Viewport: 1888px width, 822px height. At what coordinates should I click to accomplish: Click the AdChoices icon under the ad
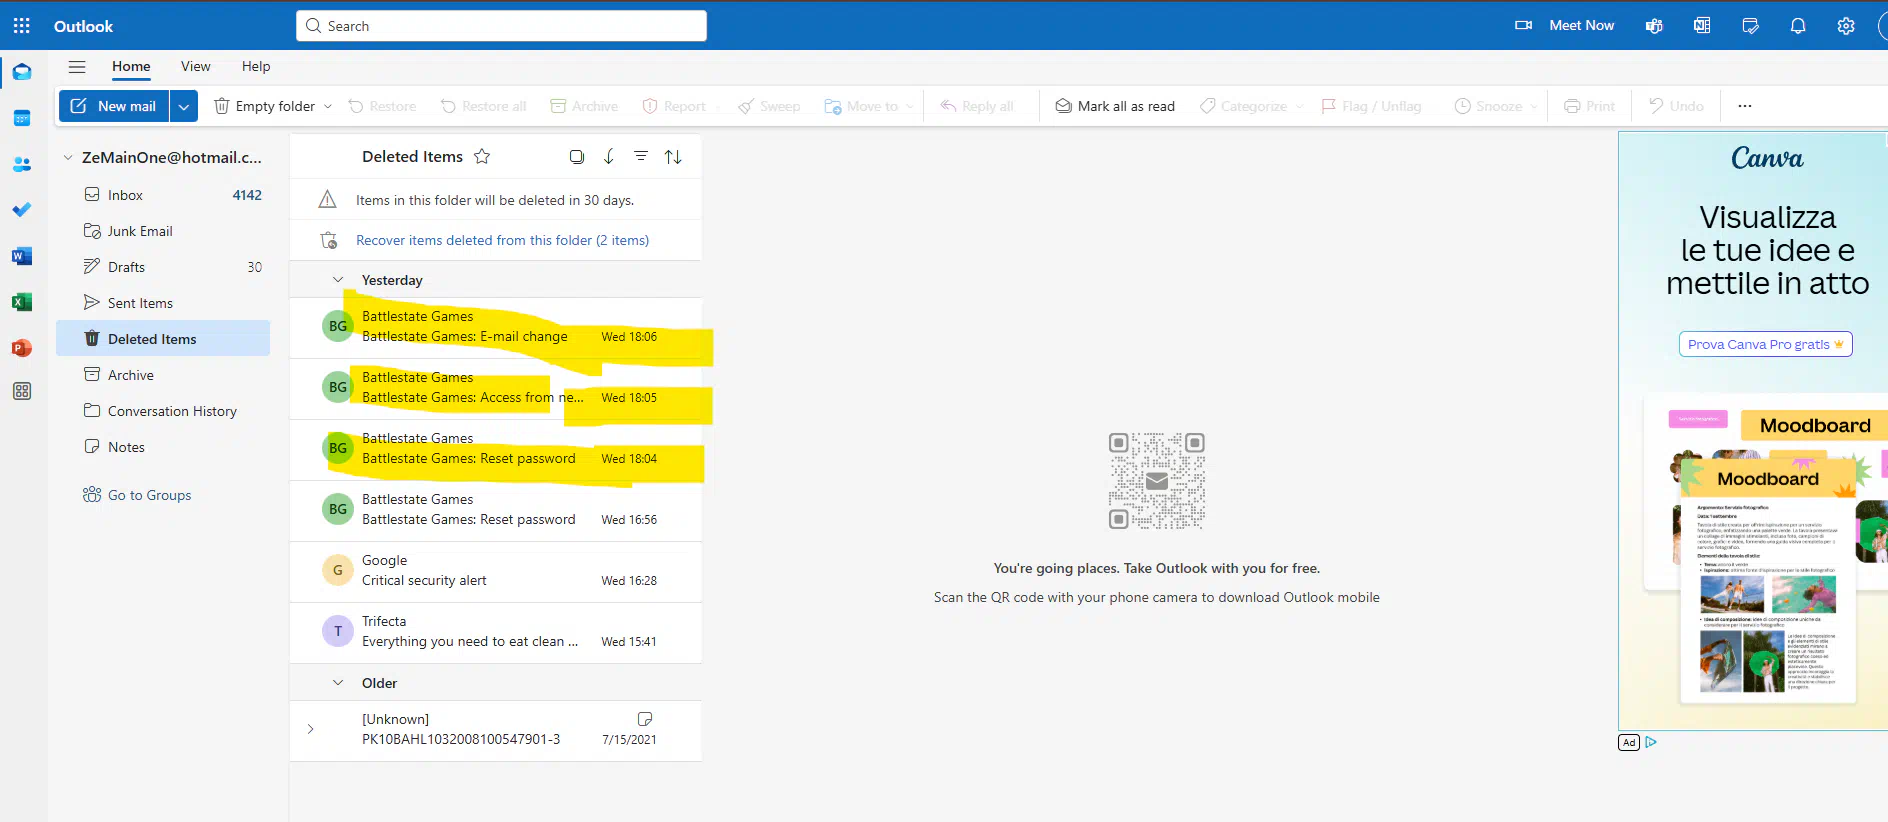coord(1651,742)
